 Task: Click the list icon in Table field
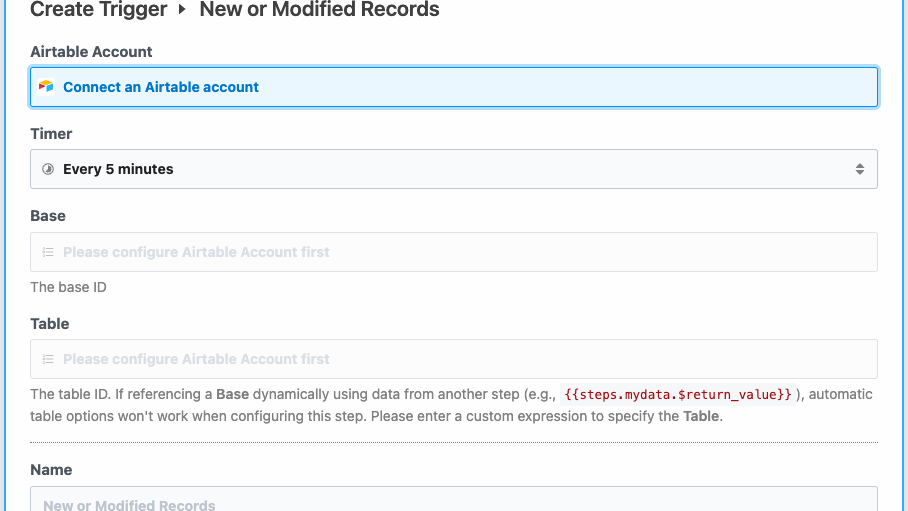pyautogui.click(x=47, y=359)
